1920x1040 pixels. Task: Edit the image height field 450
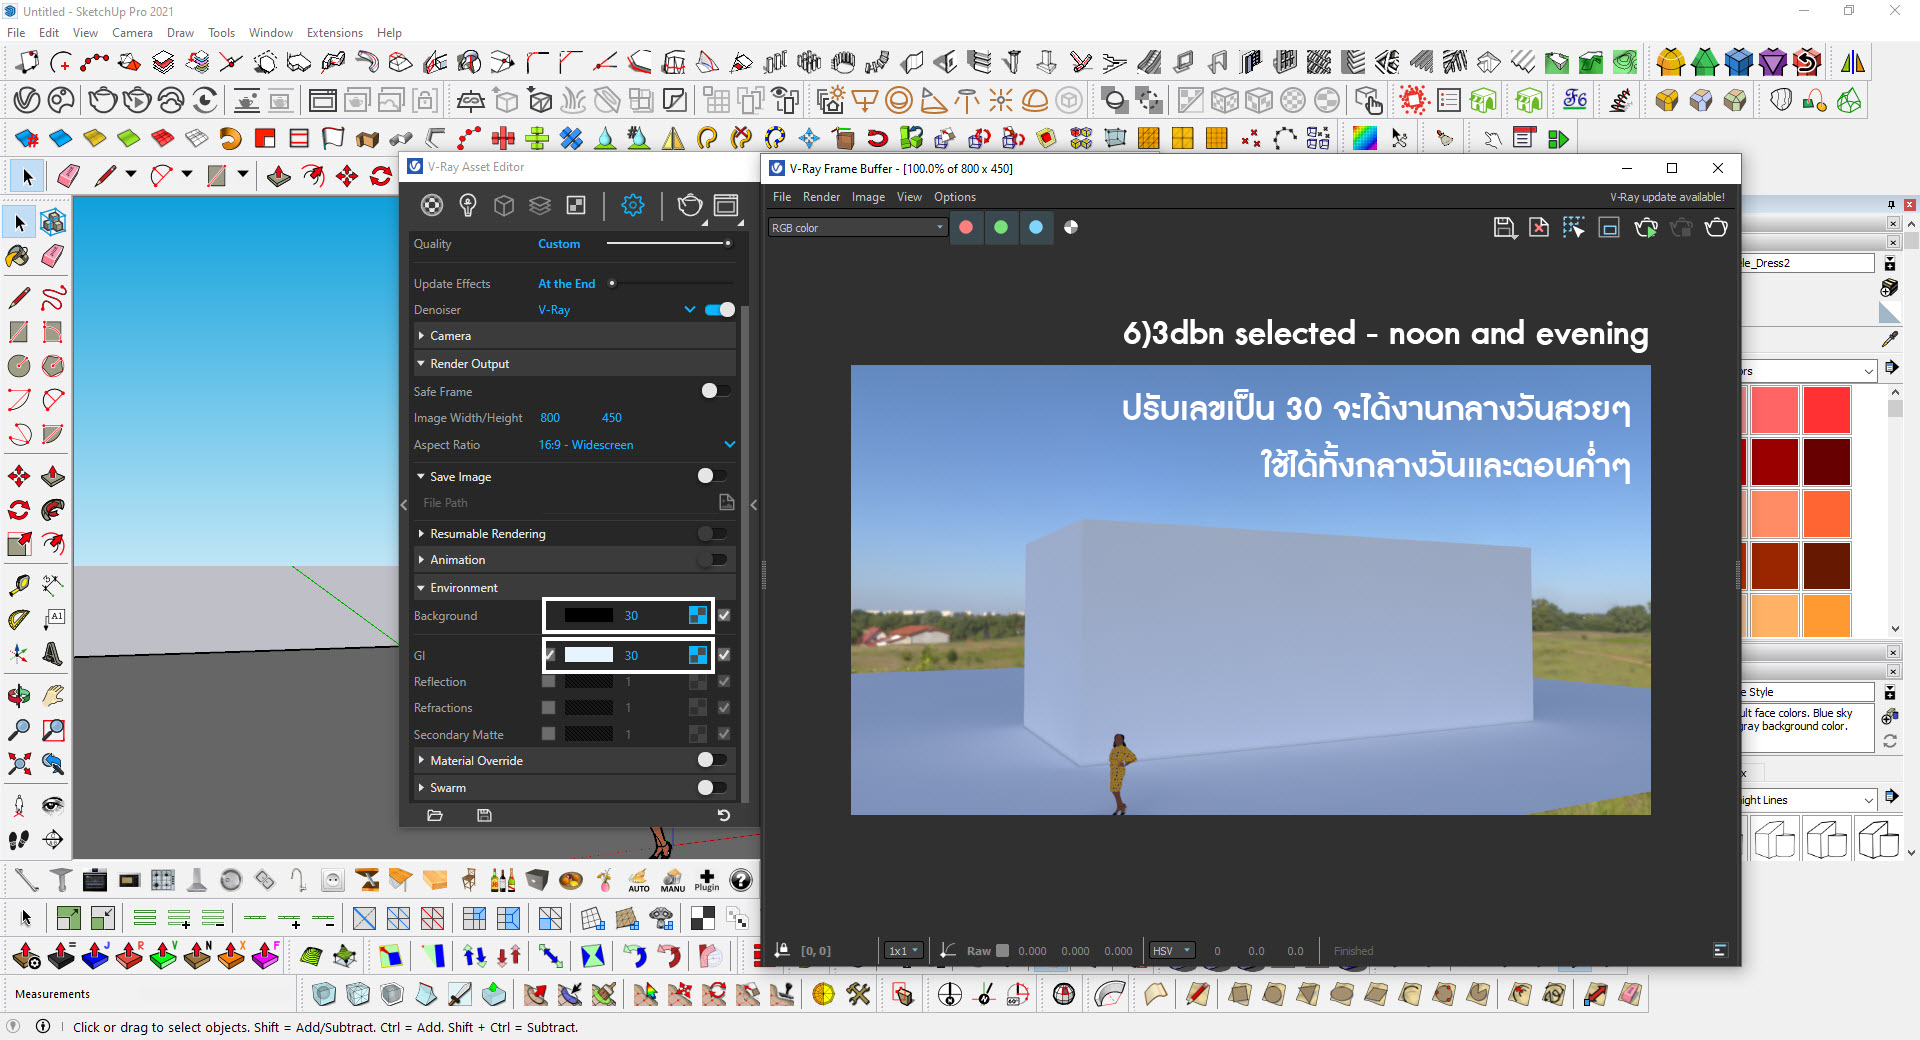click(612, 418)
